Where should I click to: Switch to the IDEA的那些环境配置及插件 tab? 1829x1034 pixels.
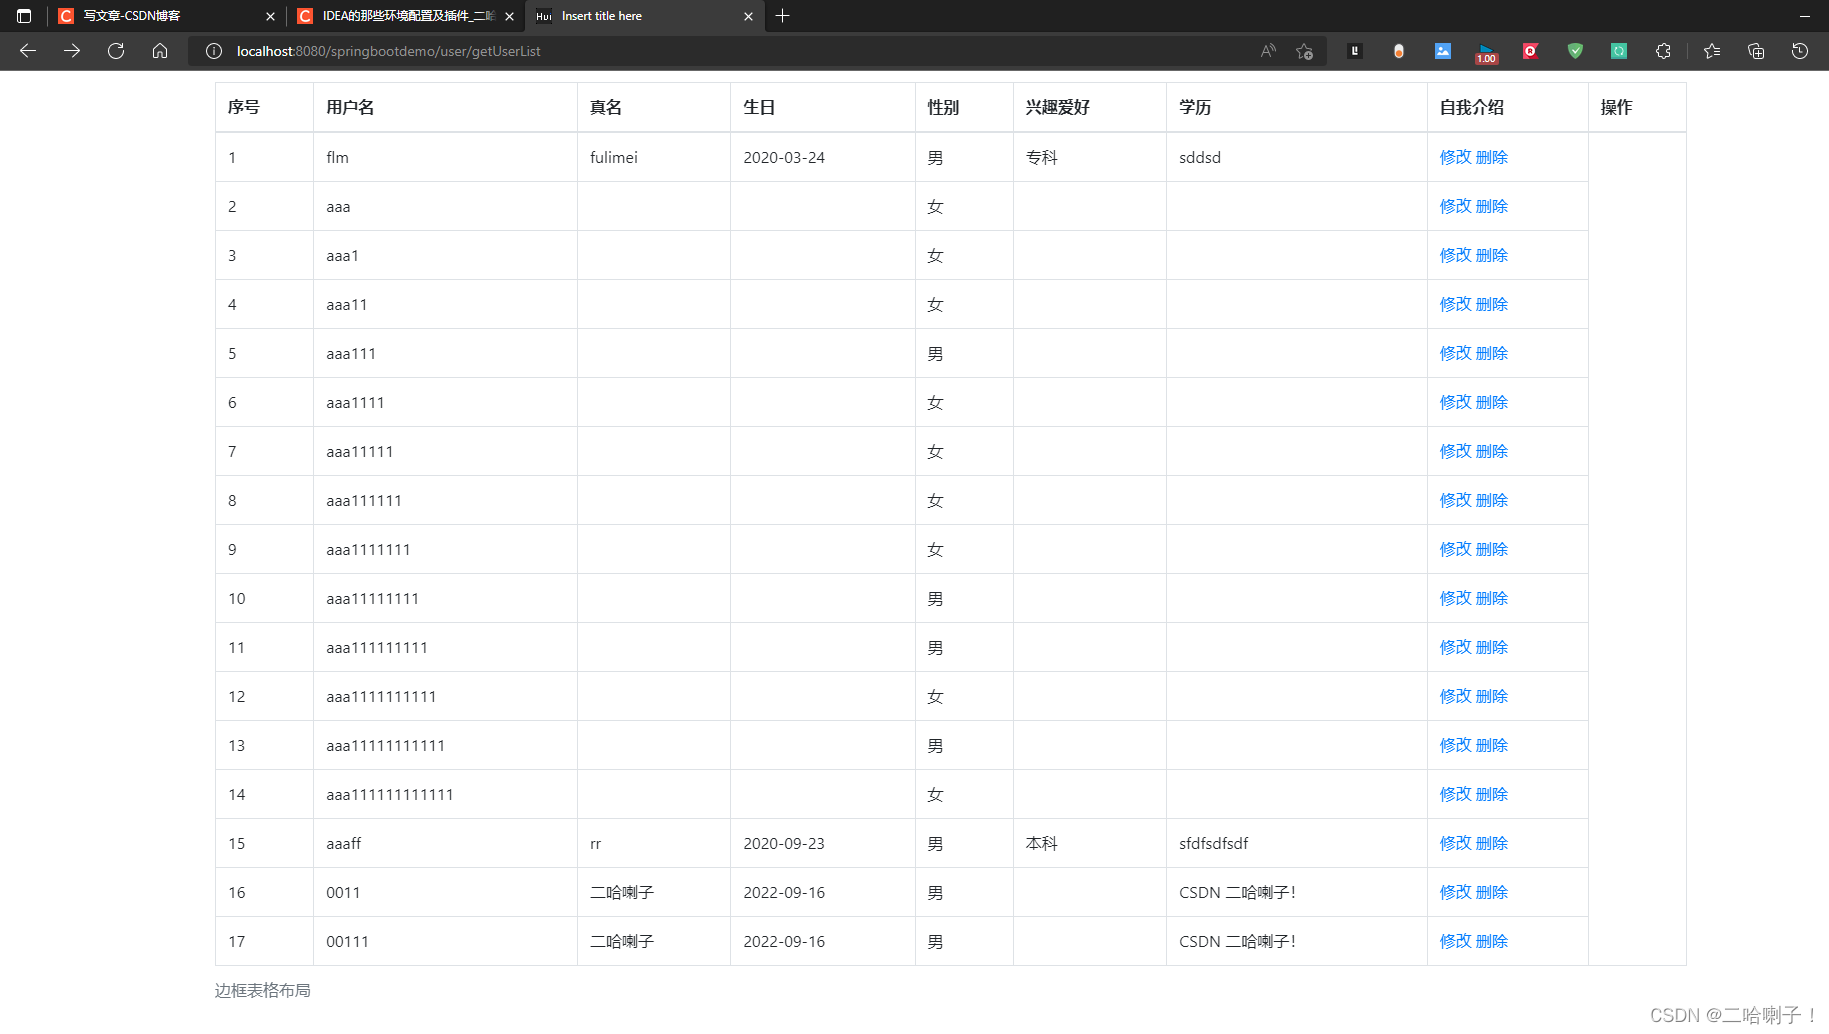pos(405,16)
